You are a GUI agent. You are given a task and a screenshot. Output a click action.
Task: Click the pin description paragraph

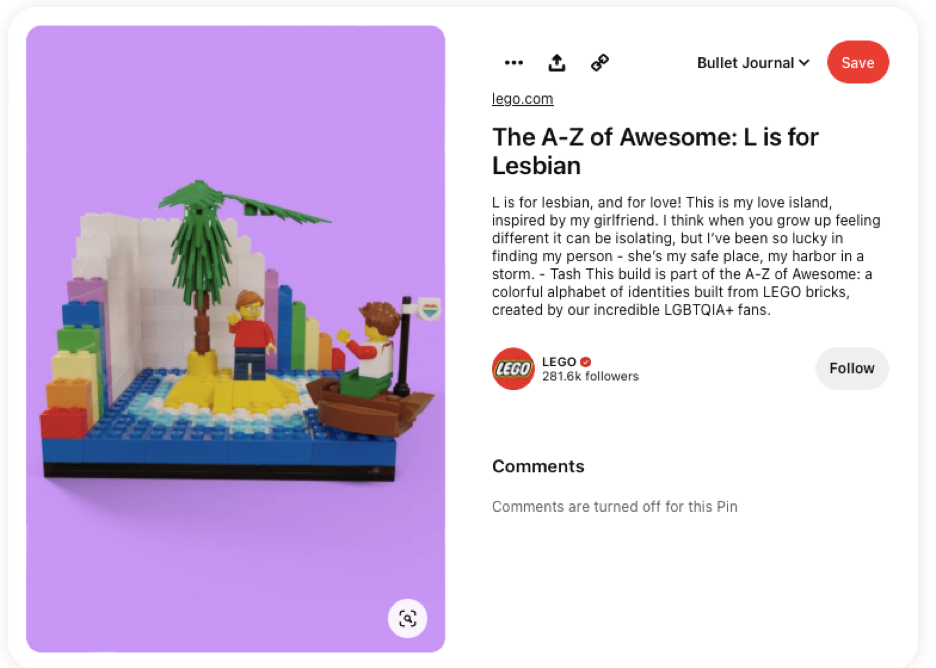click(686, 256)
